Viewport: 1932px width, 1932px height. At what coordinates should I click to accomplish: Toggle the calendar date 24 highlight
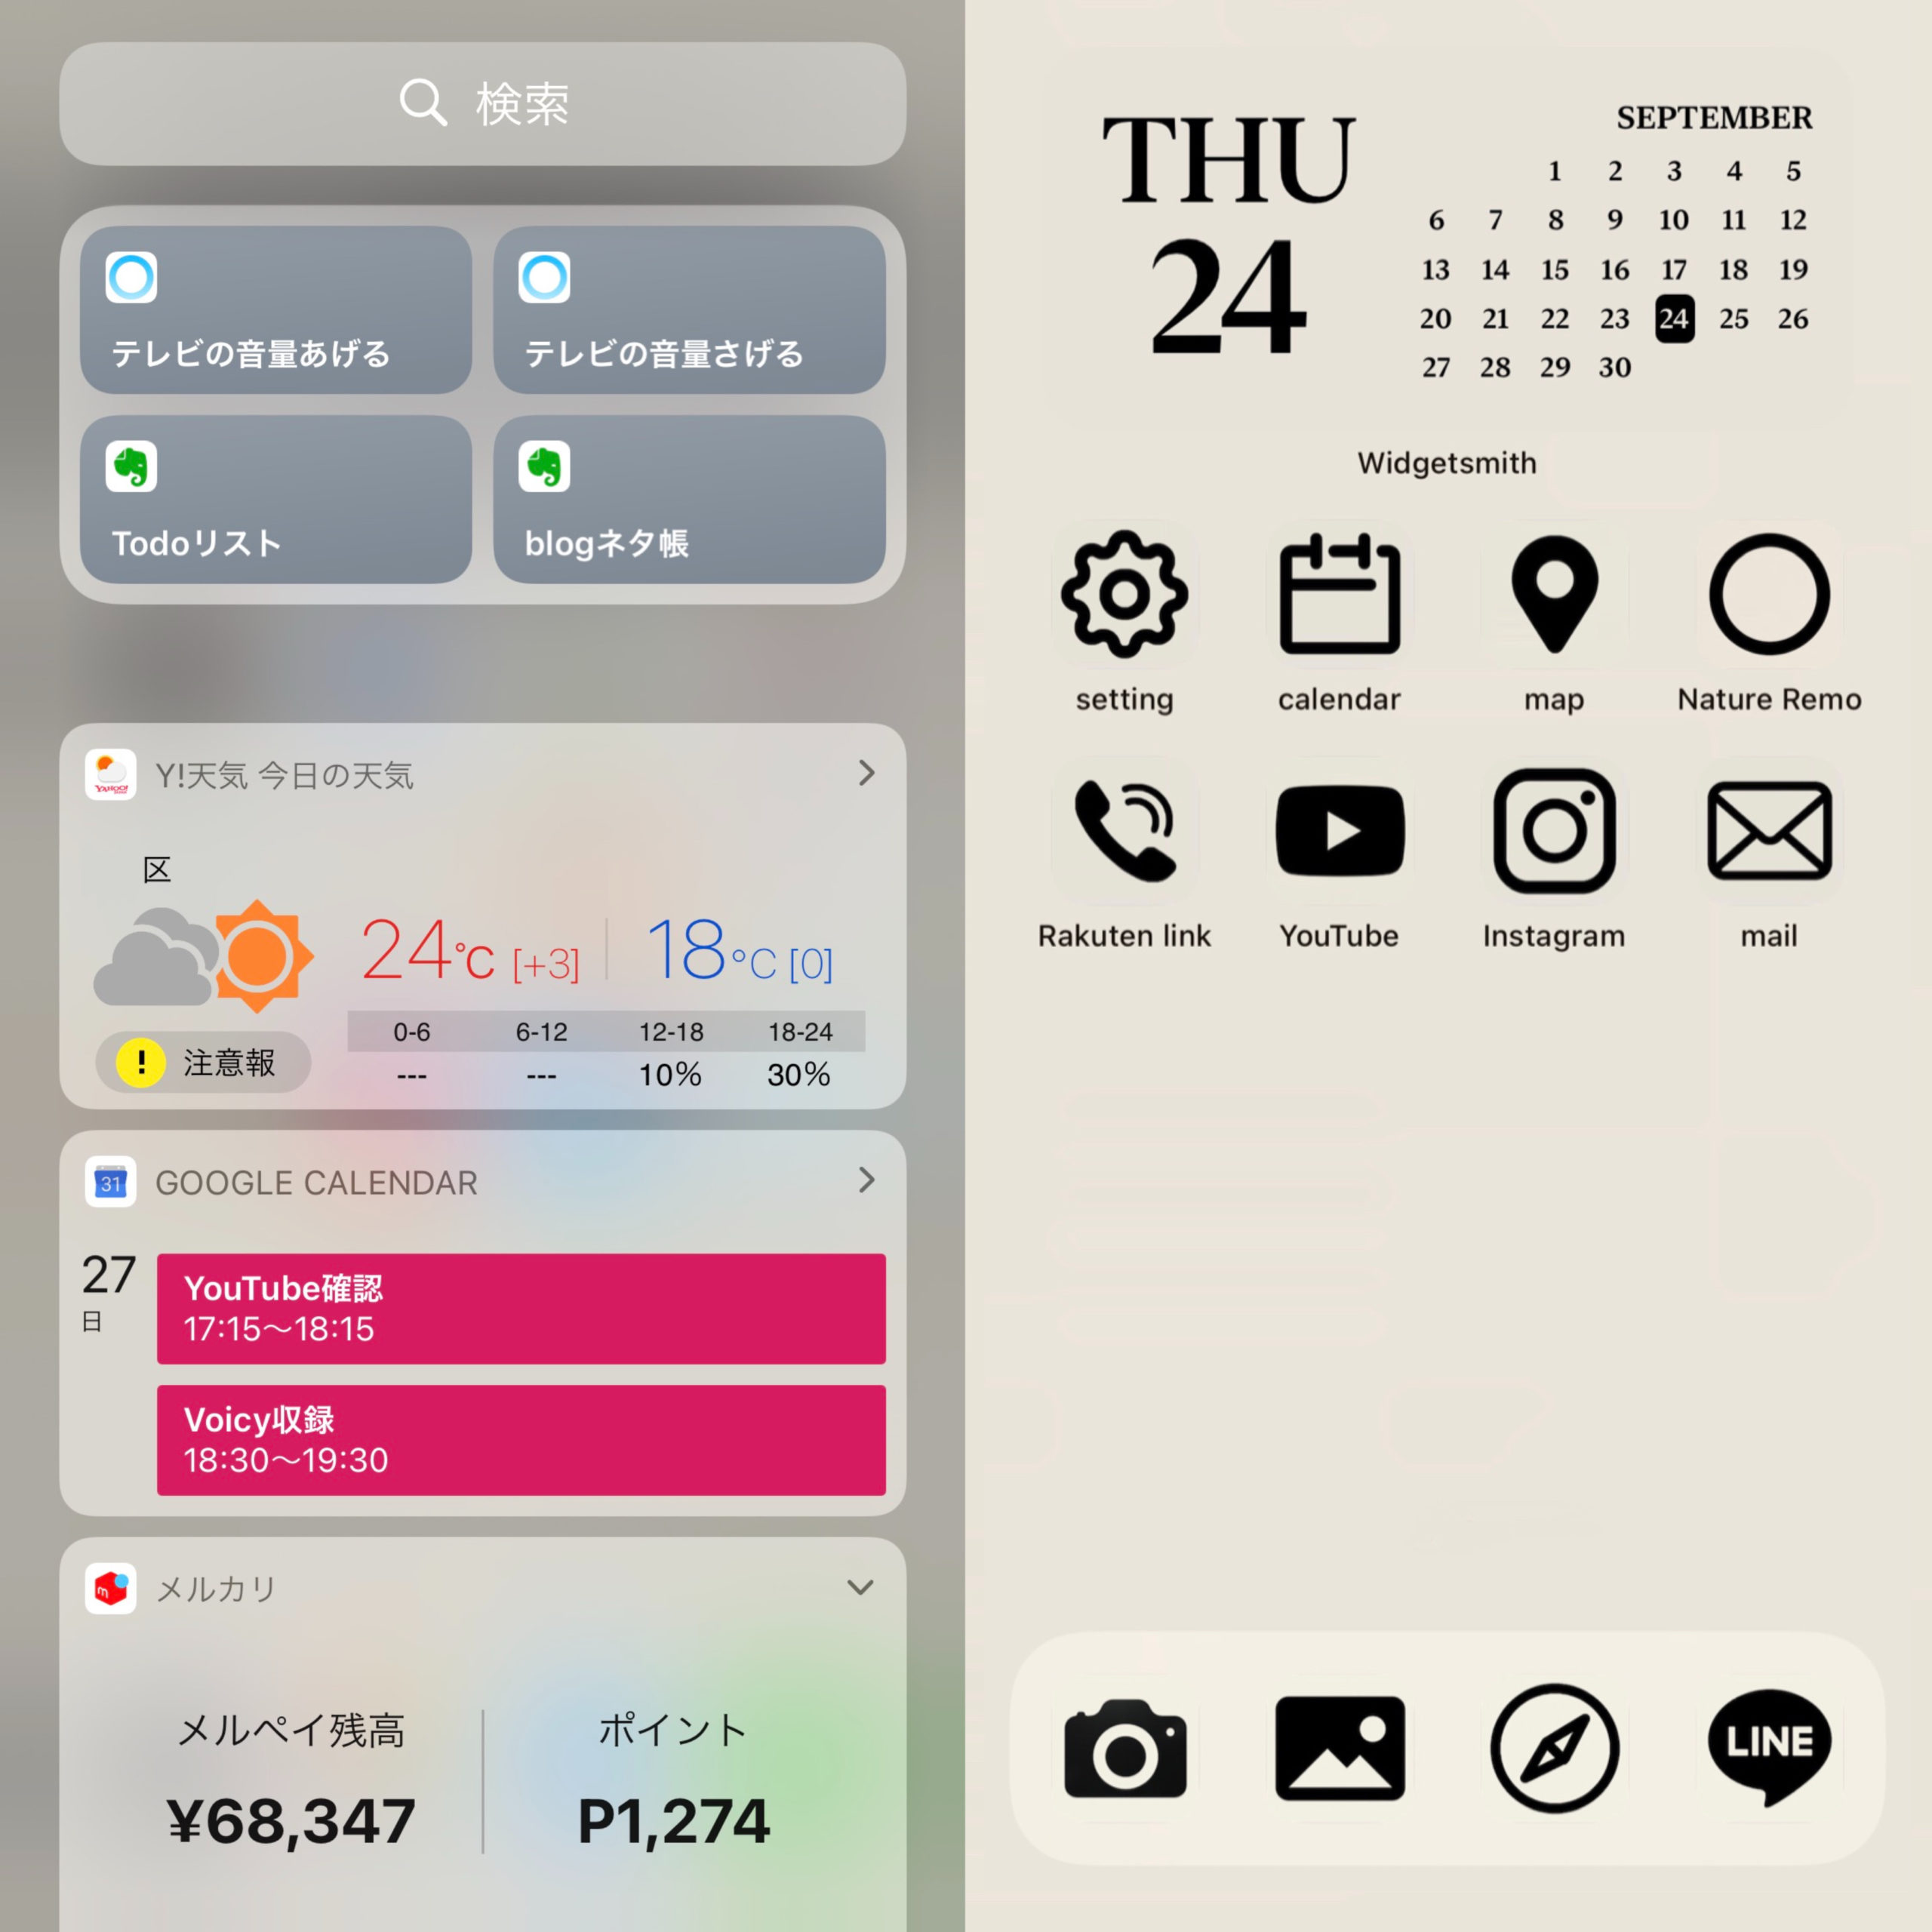[x=1674, y=318]
